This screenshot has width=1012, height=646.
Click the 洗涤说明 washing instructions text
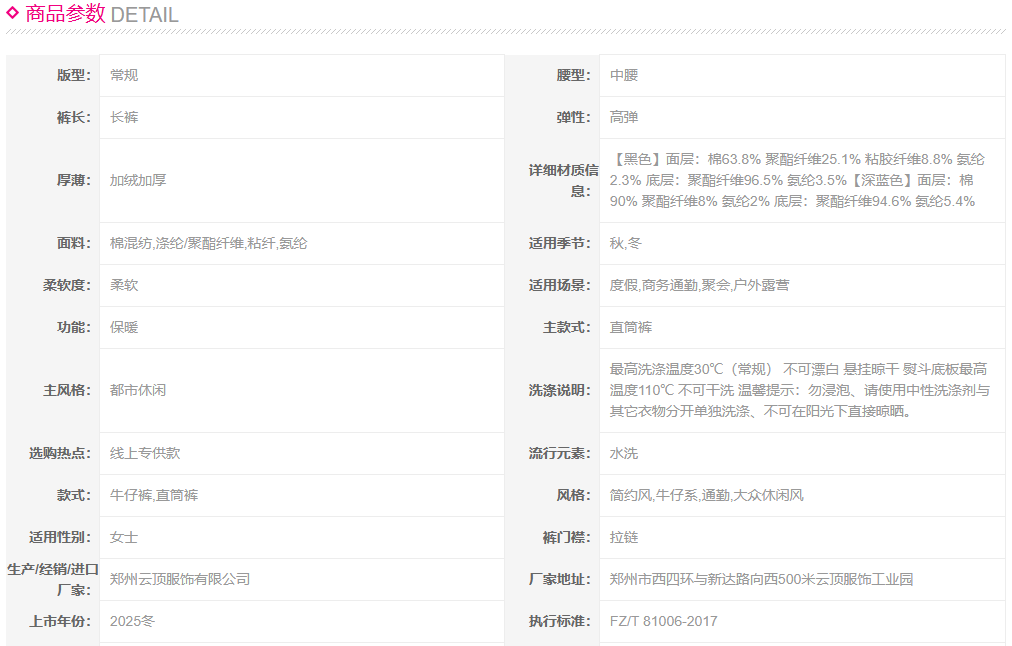(799, 390)
